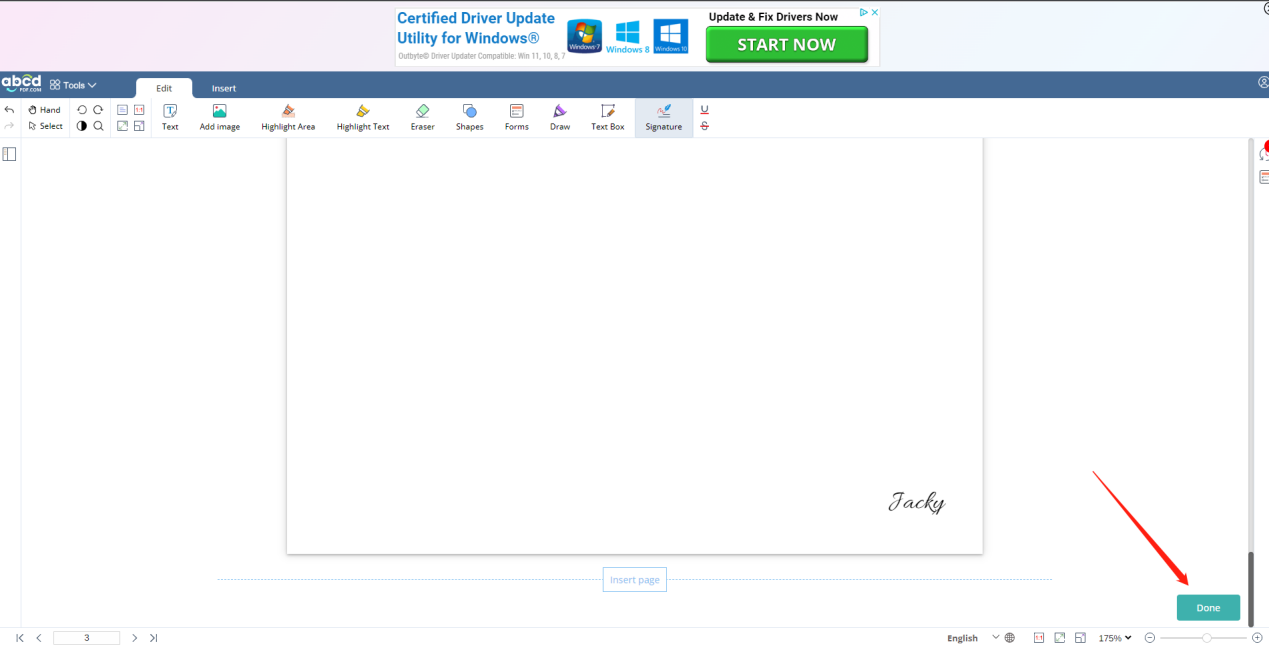This screenshot has height=648, width=1269.
Task: Click the fit-to-window expand icon
Action: pyautogui.click(x=122, y=126)
